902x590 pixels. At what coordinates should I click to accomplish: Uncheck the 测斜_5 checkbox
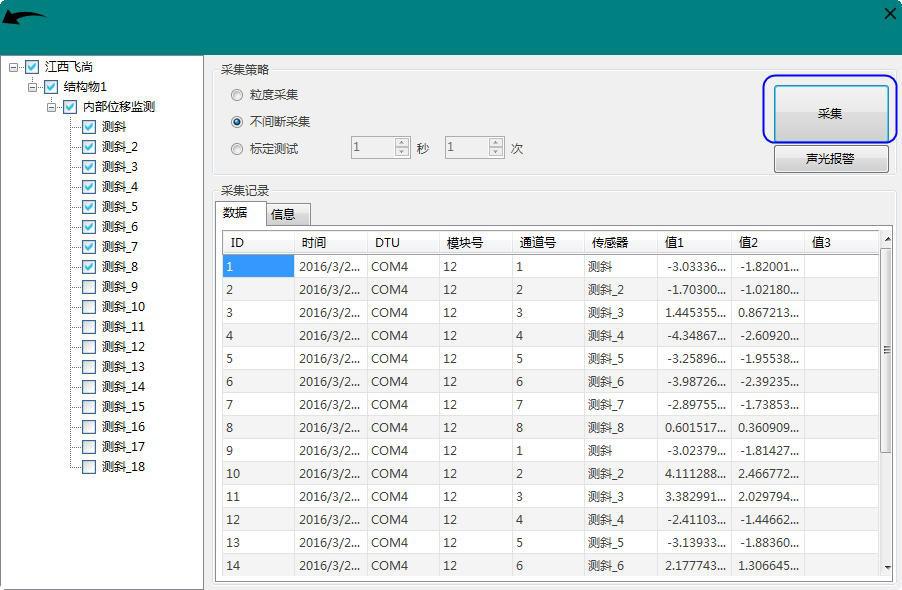click(89, 207)
